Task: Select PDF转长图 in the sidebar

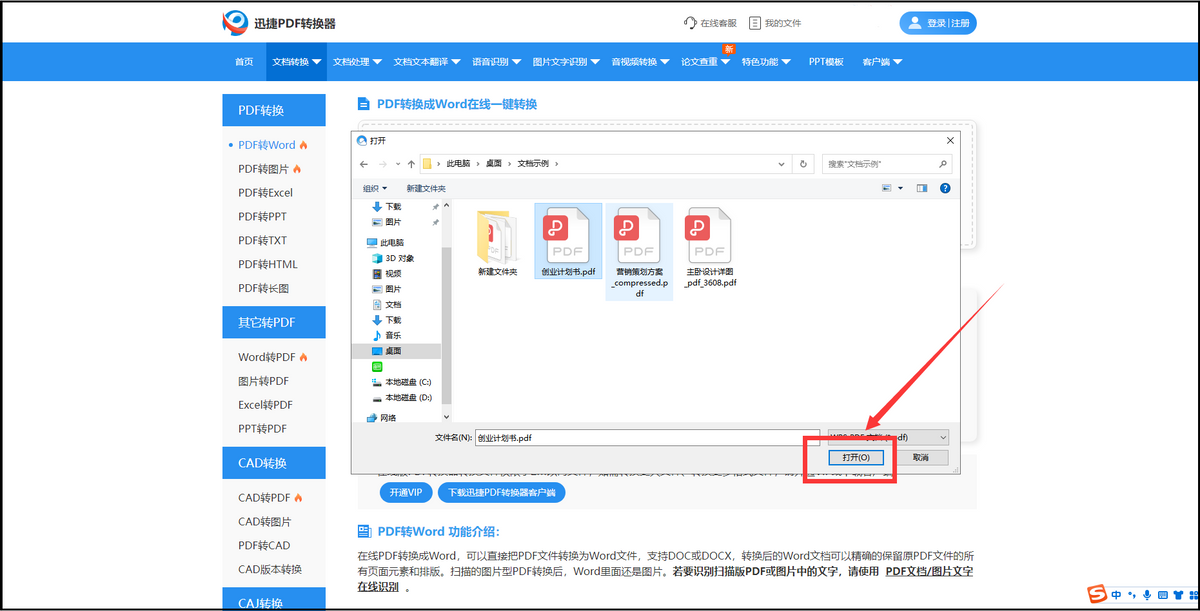Action: tap(263, 289)
